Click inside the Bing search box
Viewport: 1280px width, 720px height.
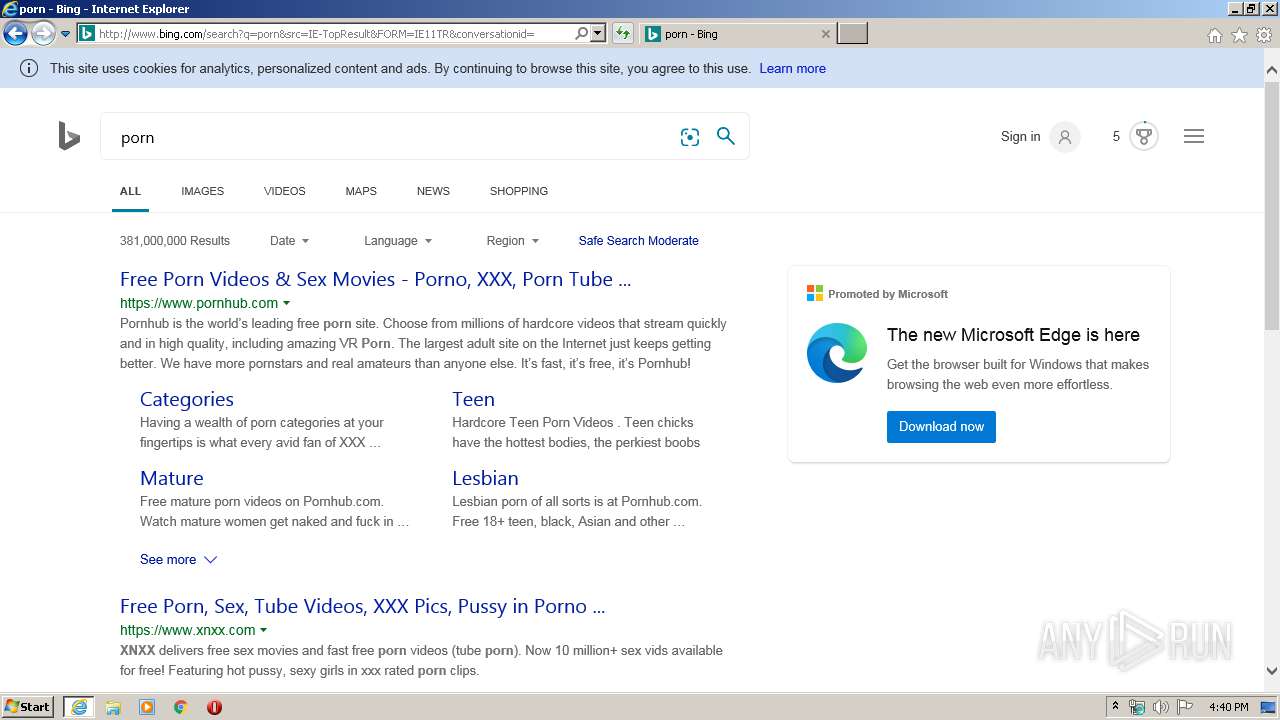(x=390, y=137)
